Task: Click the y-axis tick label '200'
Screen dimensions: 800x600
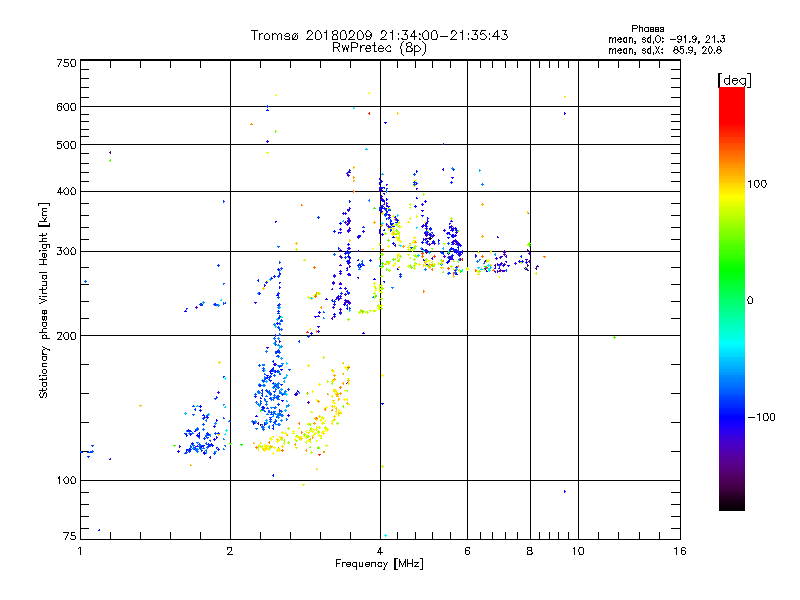Action: click(66, 336)
